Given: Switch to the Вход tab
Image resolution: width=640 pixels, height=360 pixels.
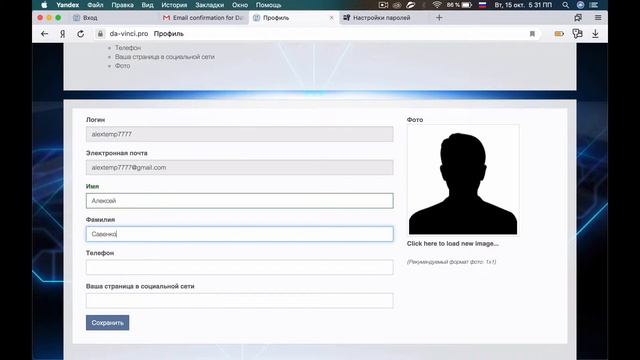Looking at the screenshot, I should [x=113, y=18].
